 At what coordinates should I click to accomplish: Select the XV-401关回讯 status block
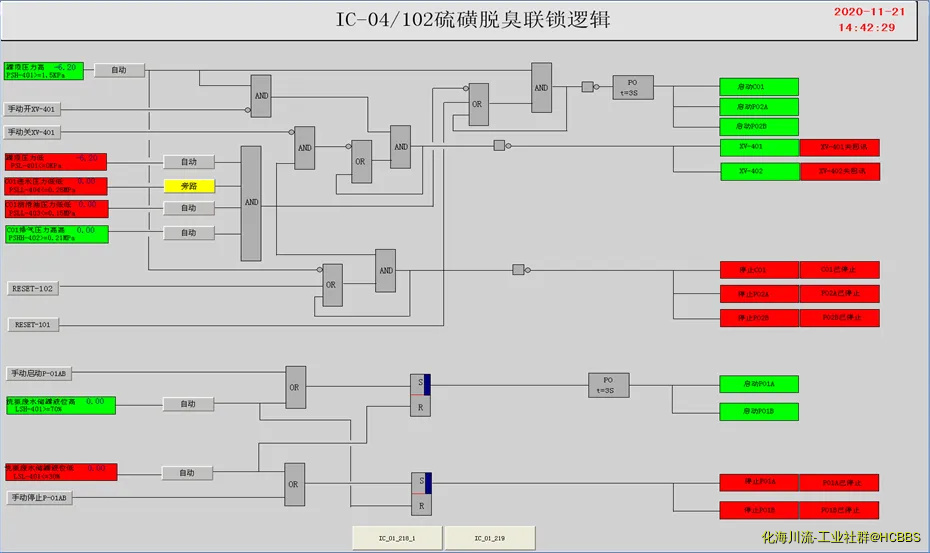coord(840,148)
